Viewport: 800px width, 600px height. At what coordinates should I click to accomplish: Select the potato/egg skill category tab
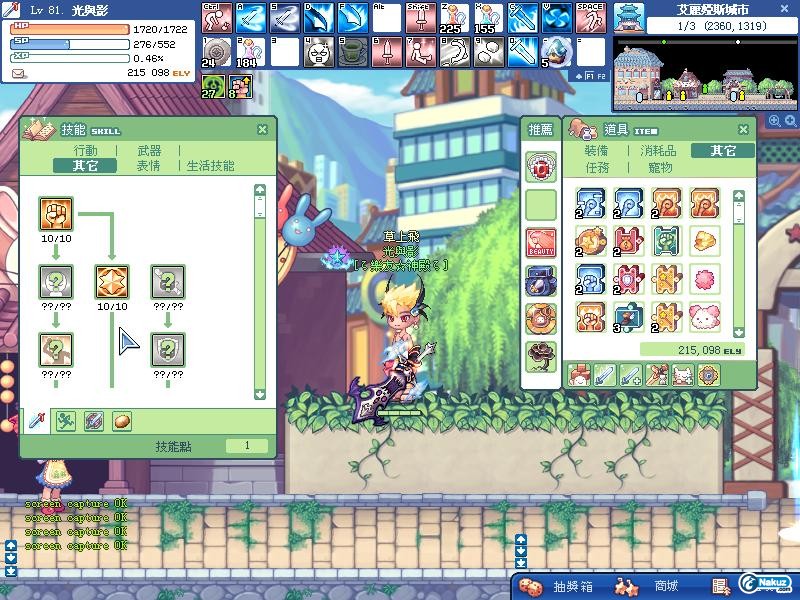click(121, 421)
